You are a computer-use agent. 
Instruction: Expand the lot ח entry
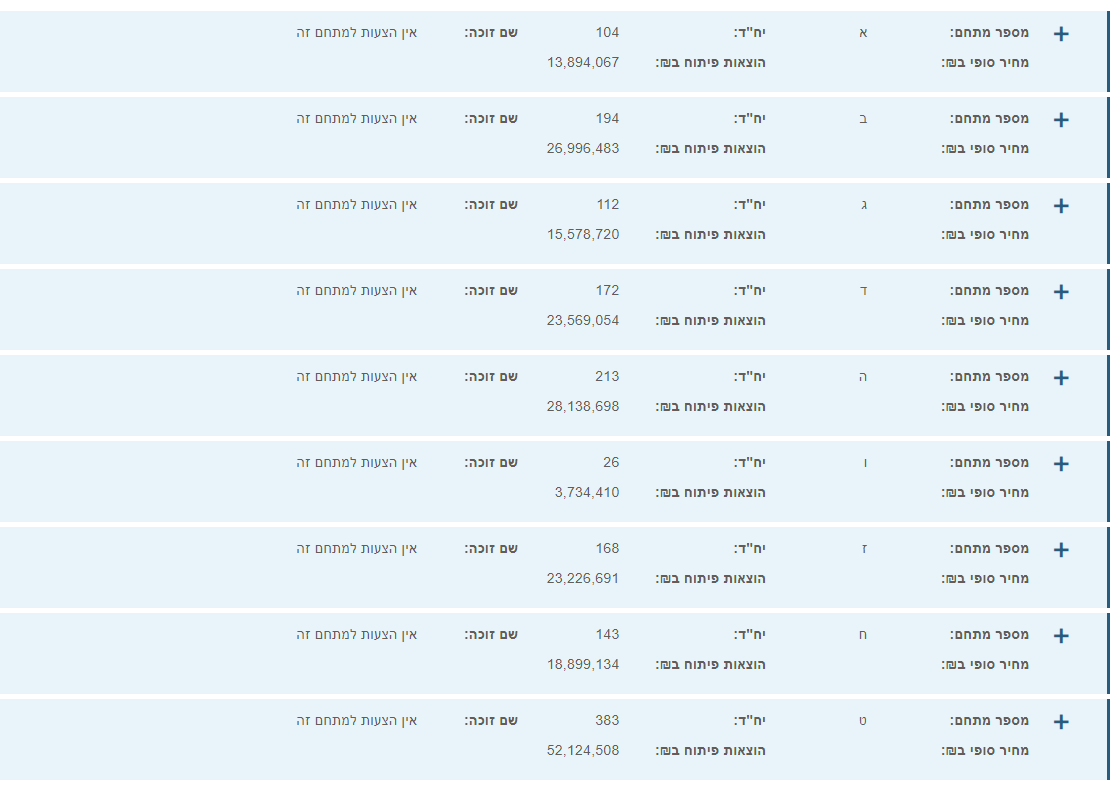click(x=1061, y=636)
